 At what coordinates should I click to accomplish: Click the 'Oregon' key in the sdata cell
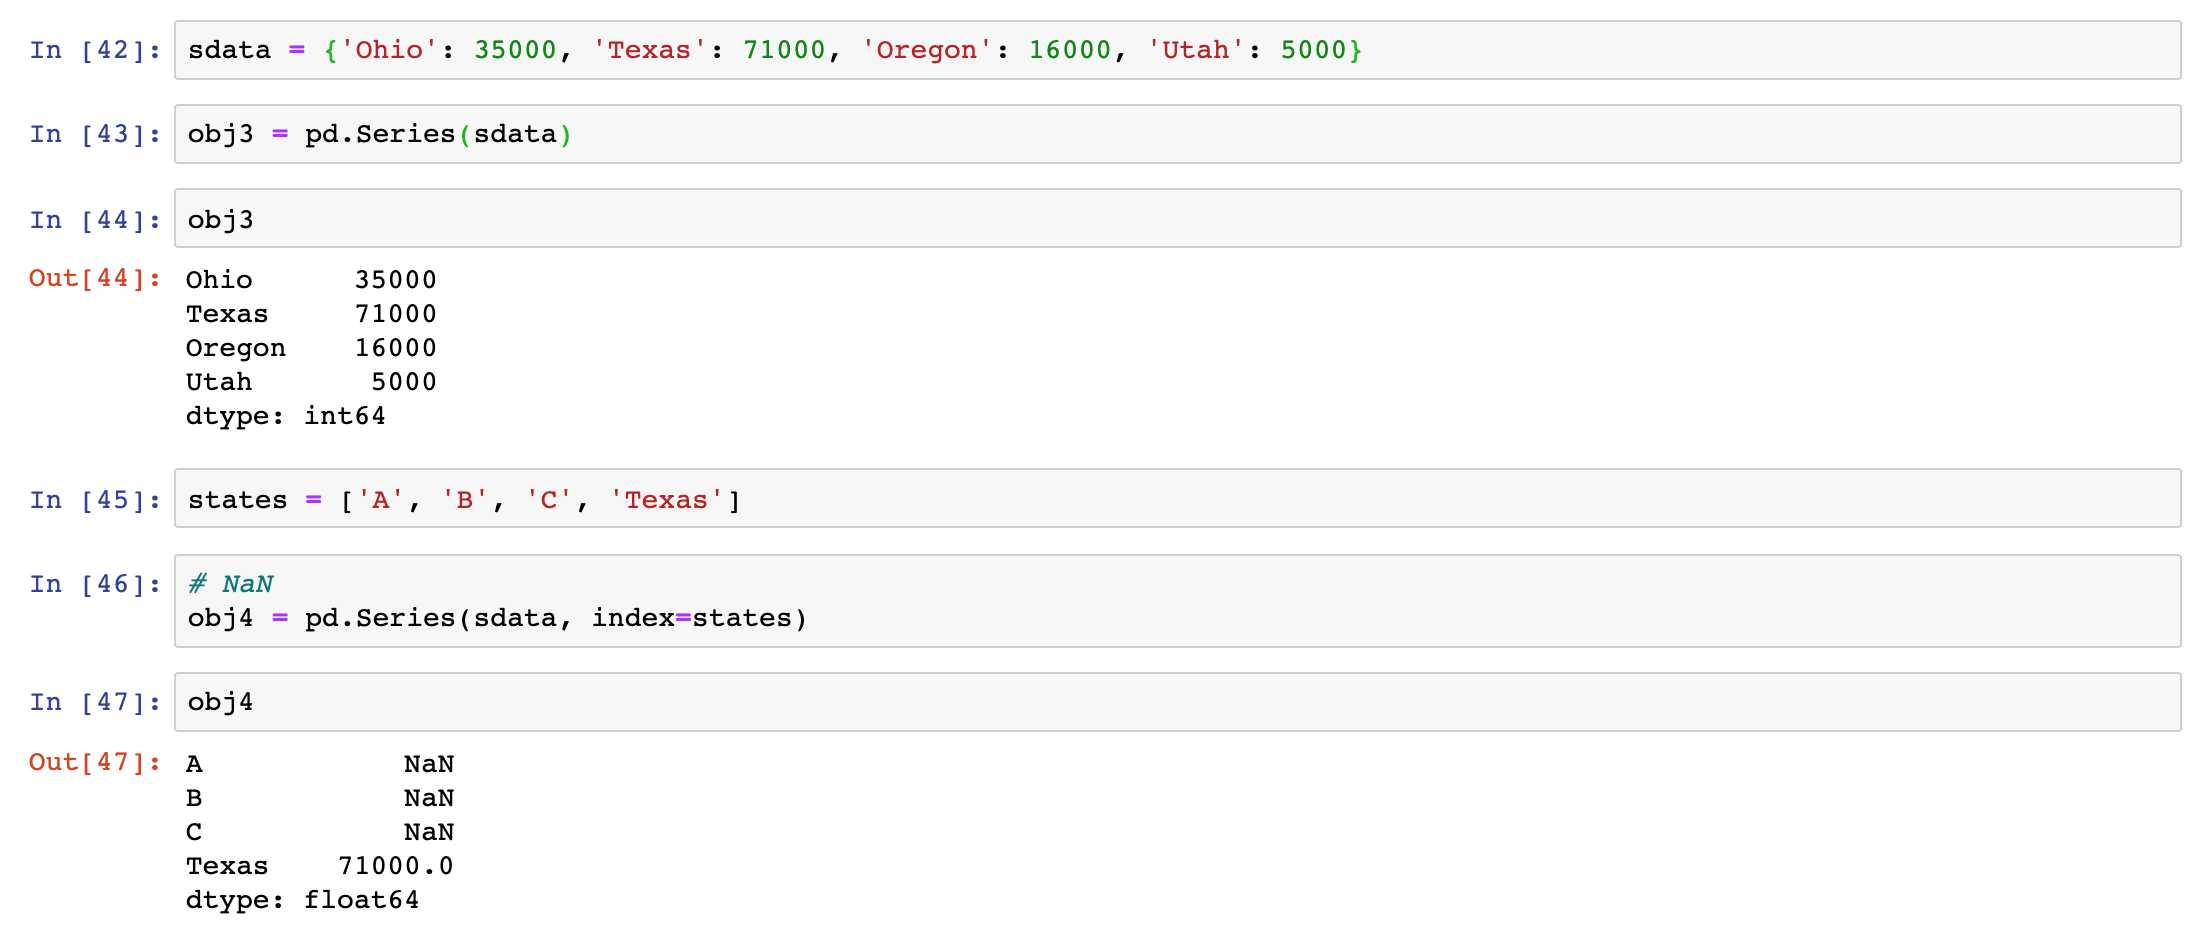926,50
